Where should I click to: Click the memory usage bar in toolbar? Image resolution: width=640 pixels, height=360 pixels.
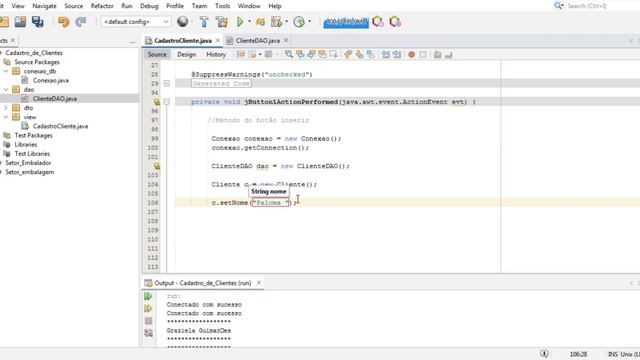point(346,22)
